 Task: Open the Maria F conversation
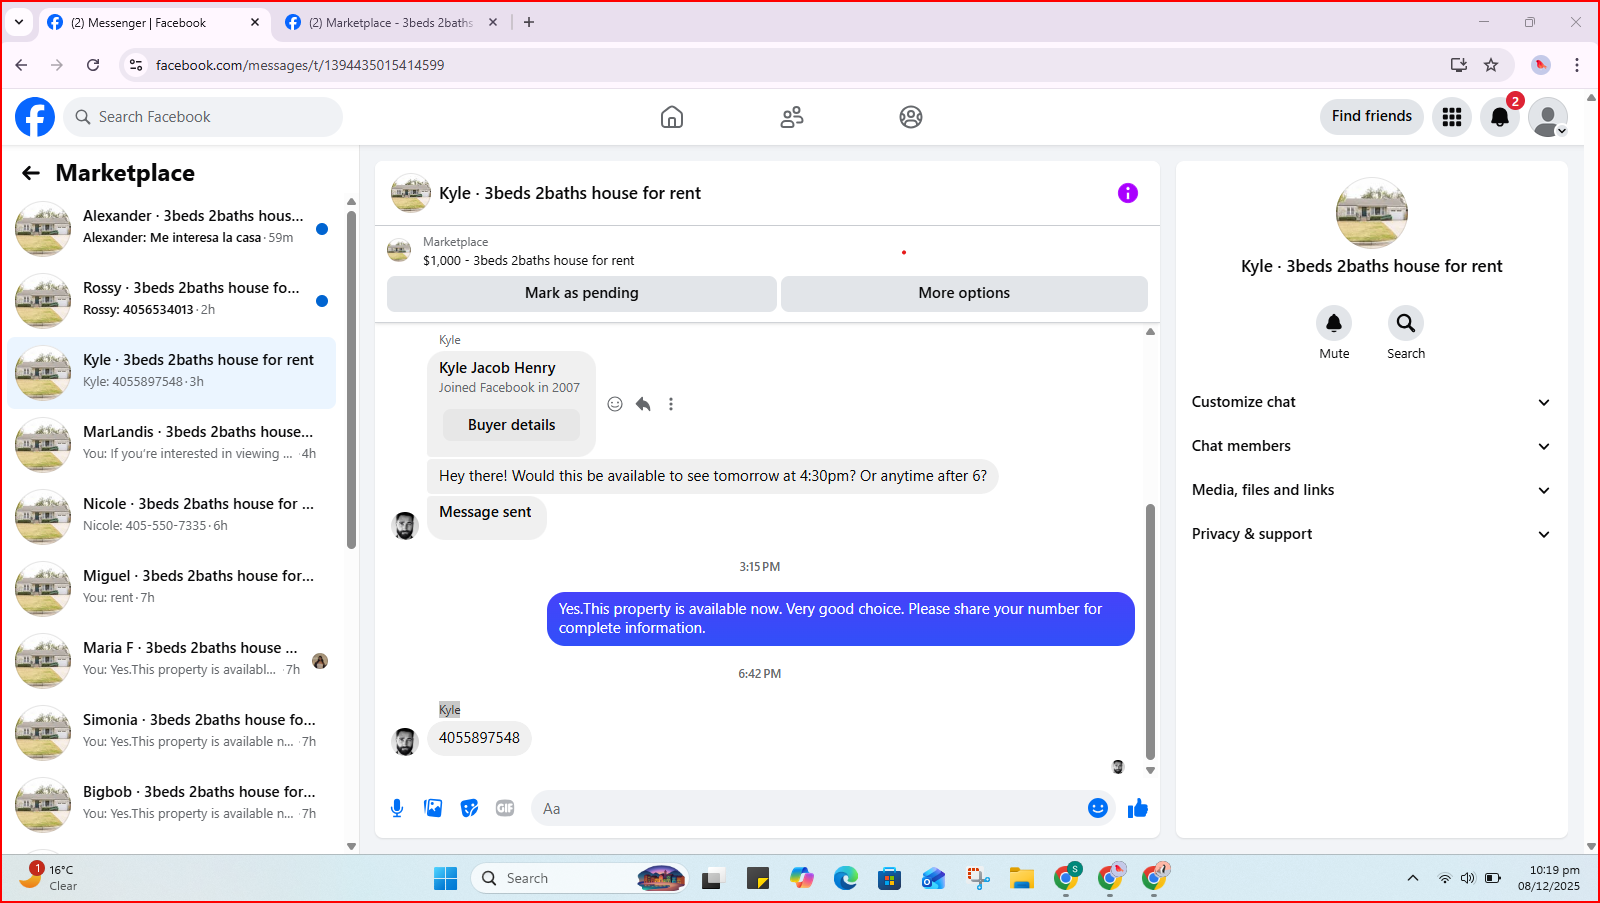pos(172,661)
